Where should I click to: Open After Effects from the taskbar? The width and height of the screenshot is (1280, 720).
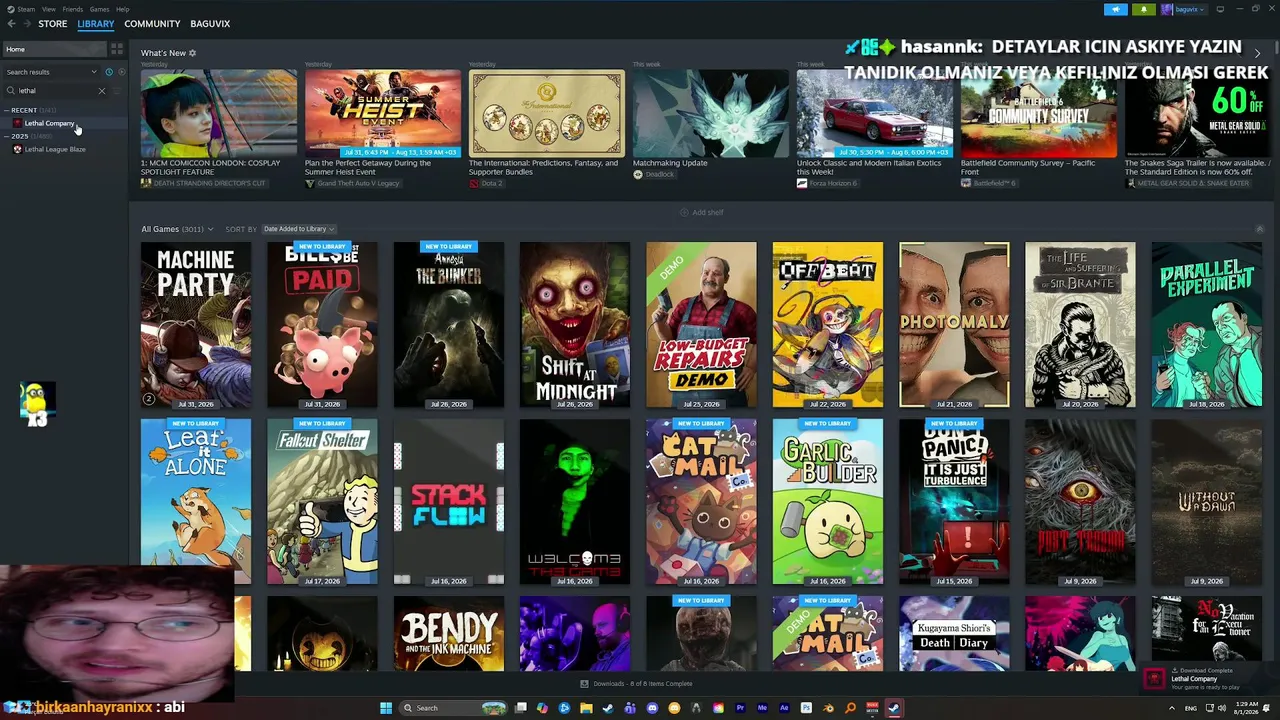tap(784, 708)
